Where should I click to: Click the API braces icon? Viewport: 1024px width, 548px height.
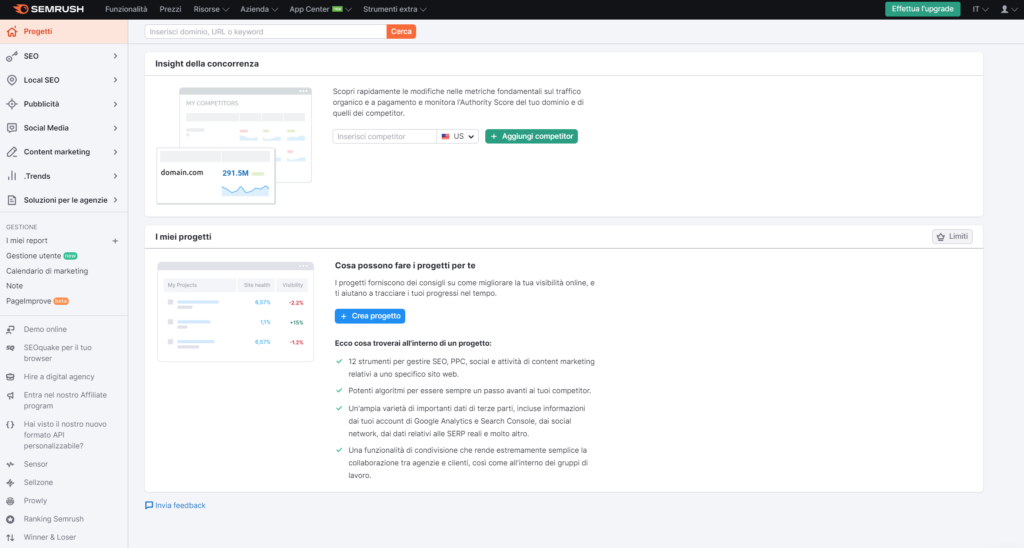[x=10, y=425]
